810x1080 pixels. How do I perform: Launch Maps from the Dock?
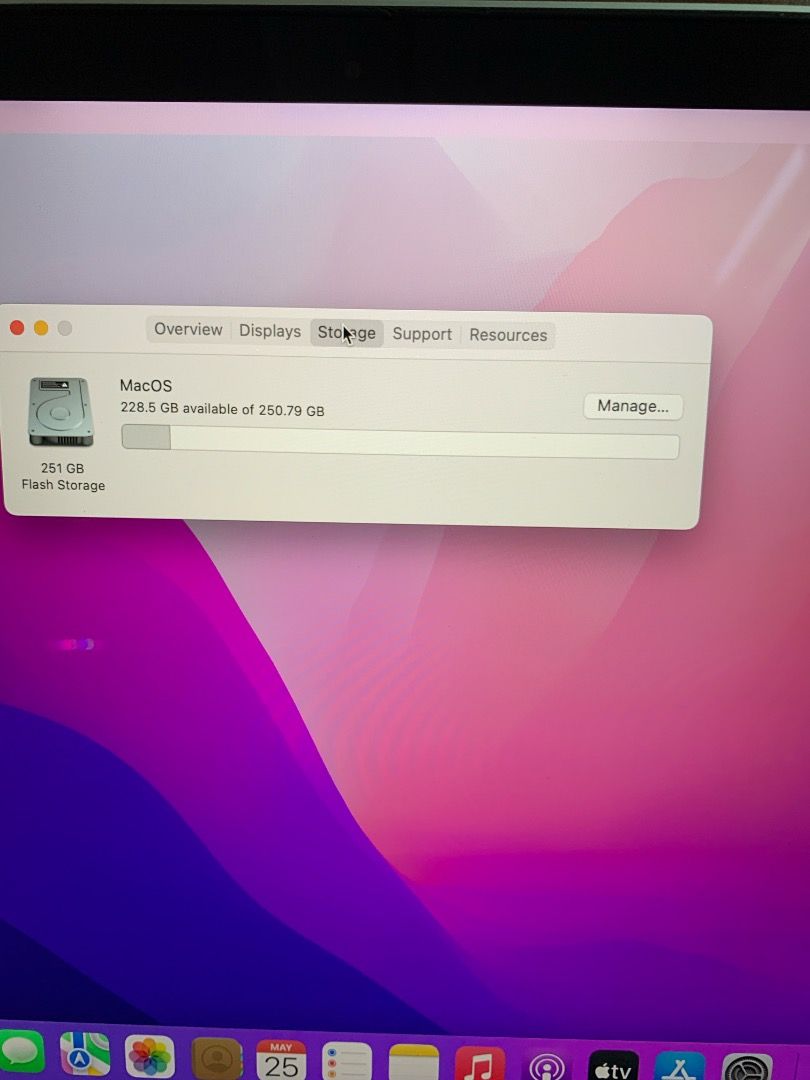[85, 1055]
